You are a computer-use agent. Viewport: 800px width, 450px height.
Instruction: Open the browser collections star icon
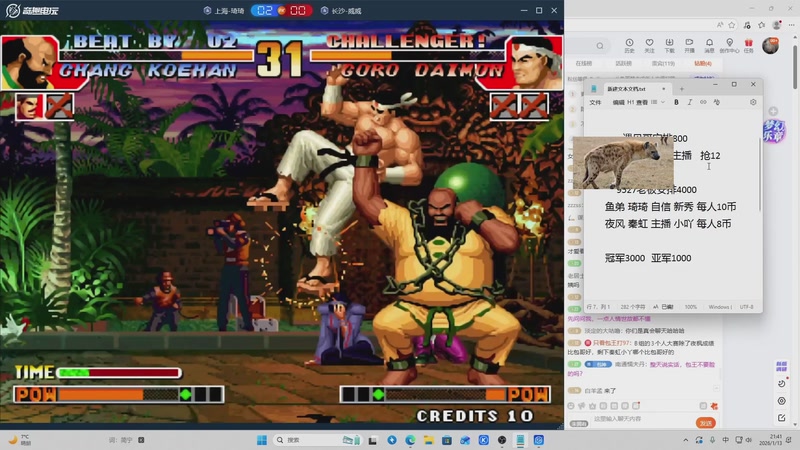[761, 24]
